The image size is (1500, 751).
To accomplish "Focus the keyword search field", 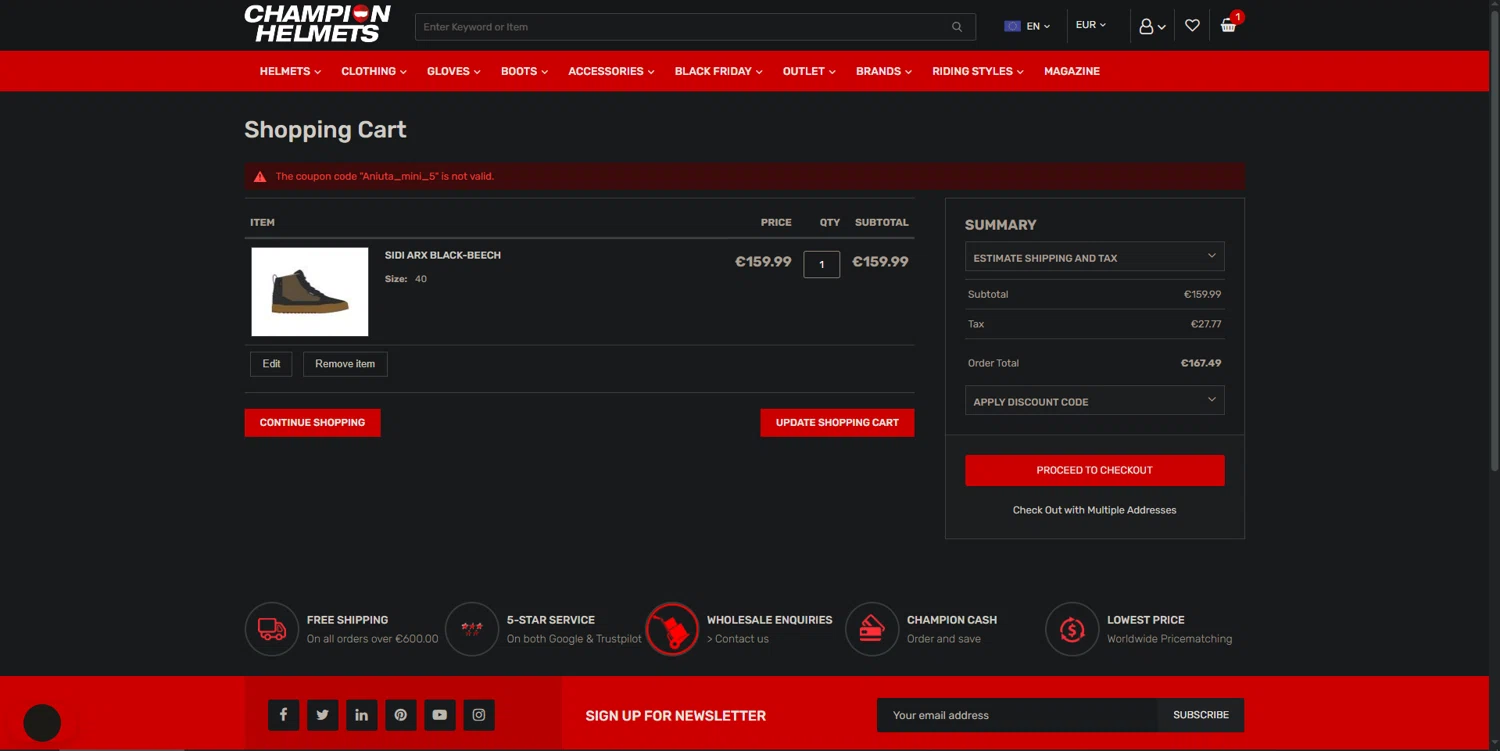I will 684,27.
